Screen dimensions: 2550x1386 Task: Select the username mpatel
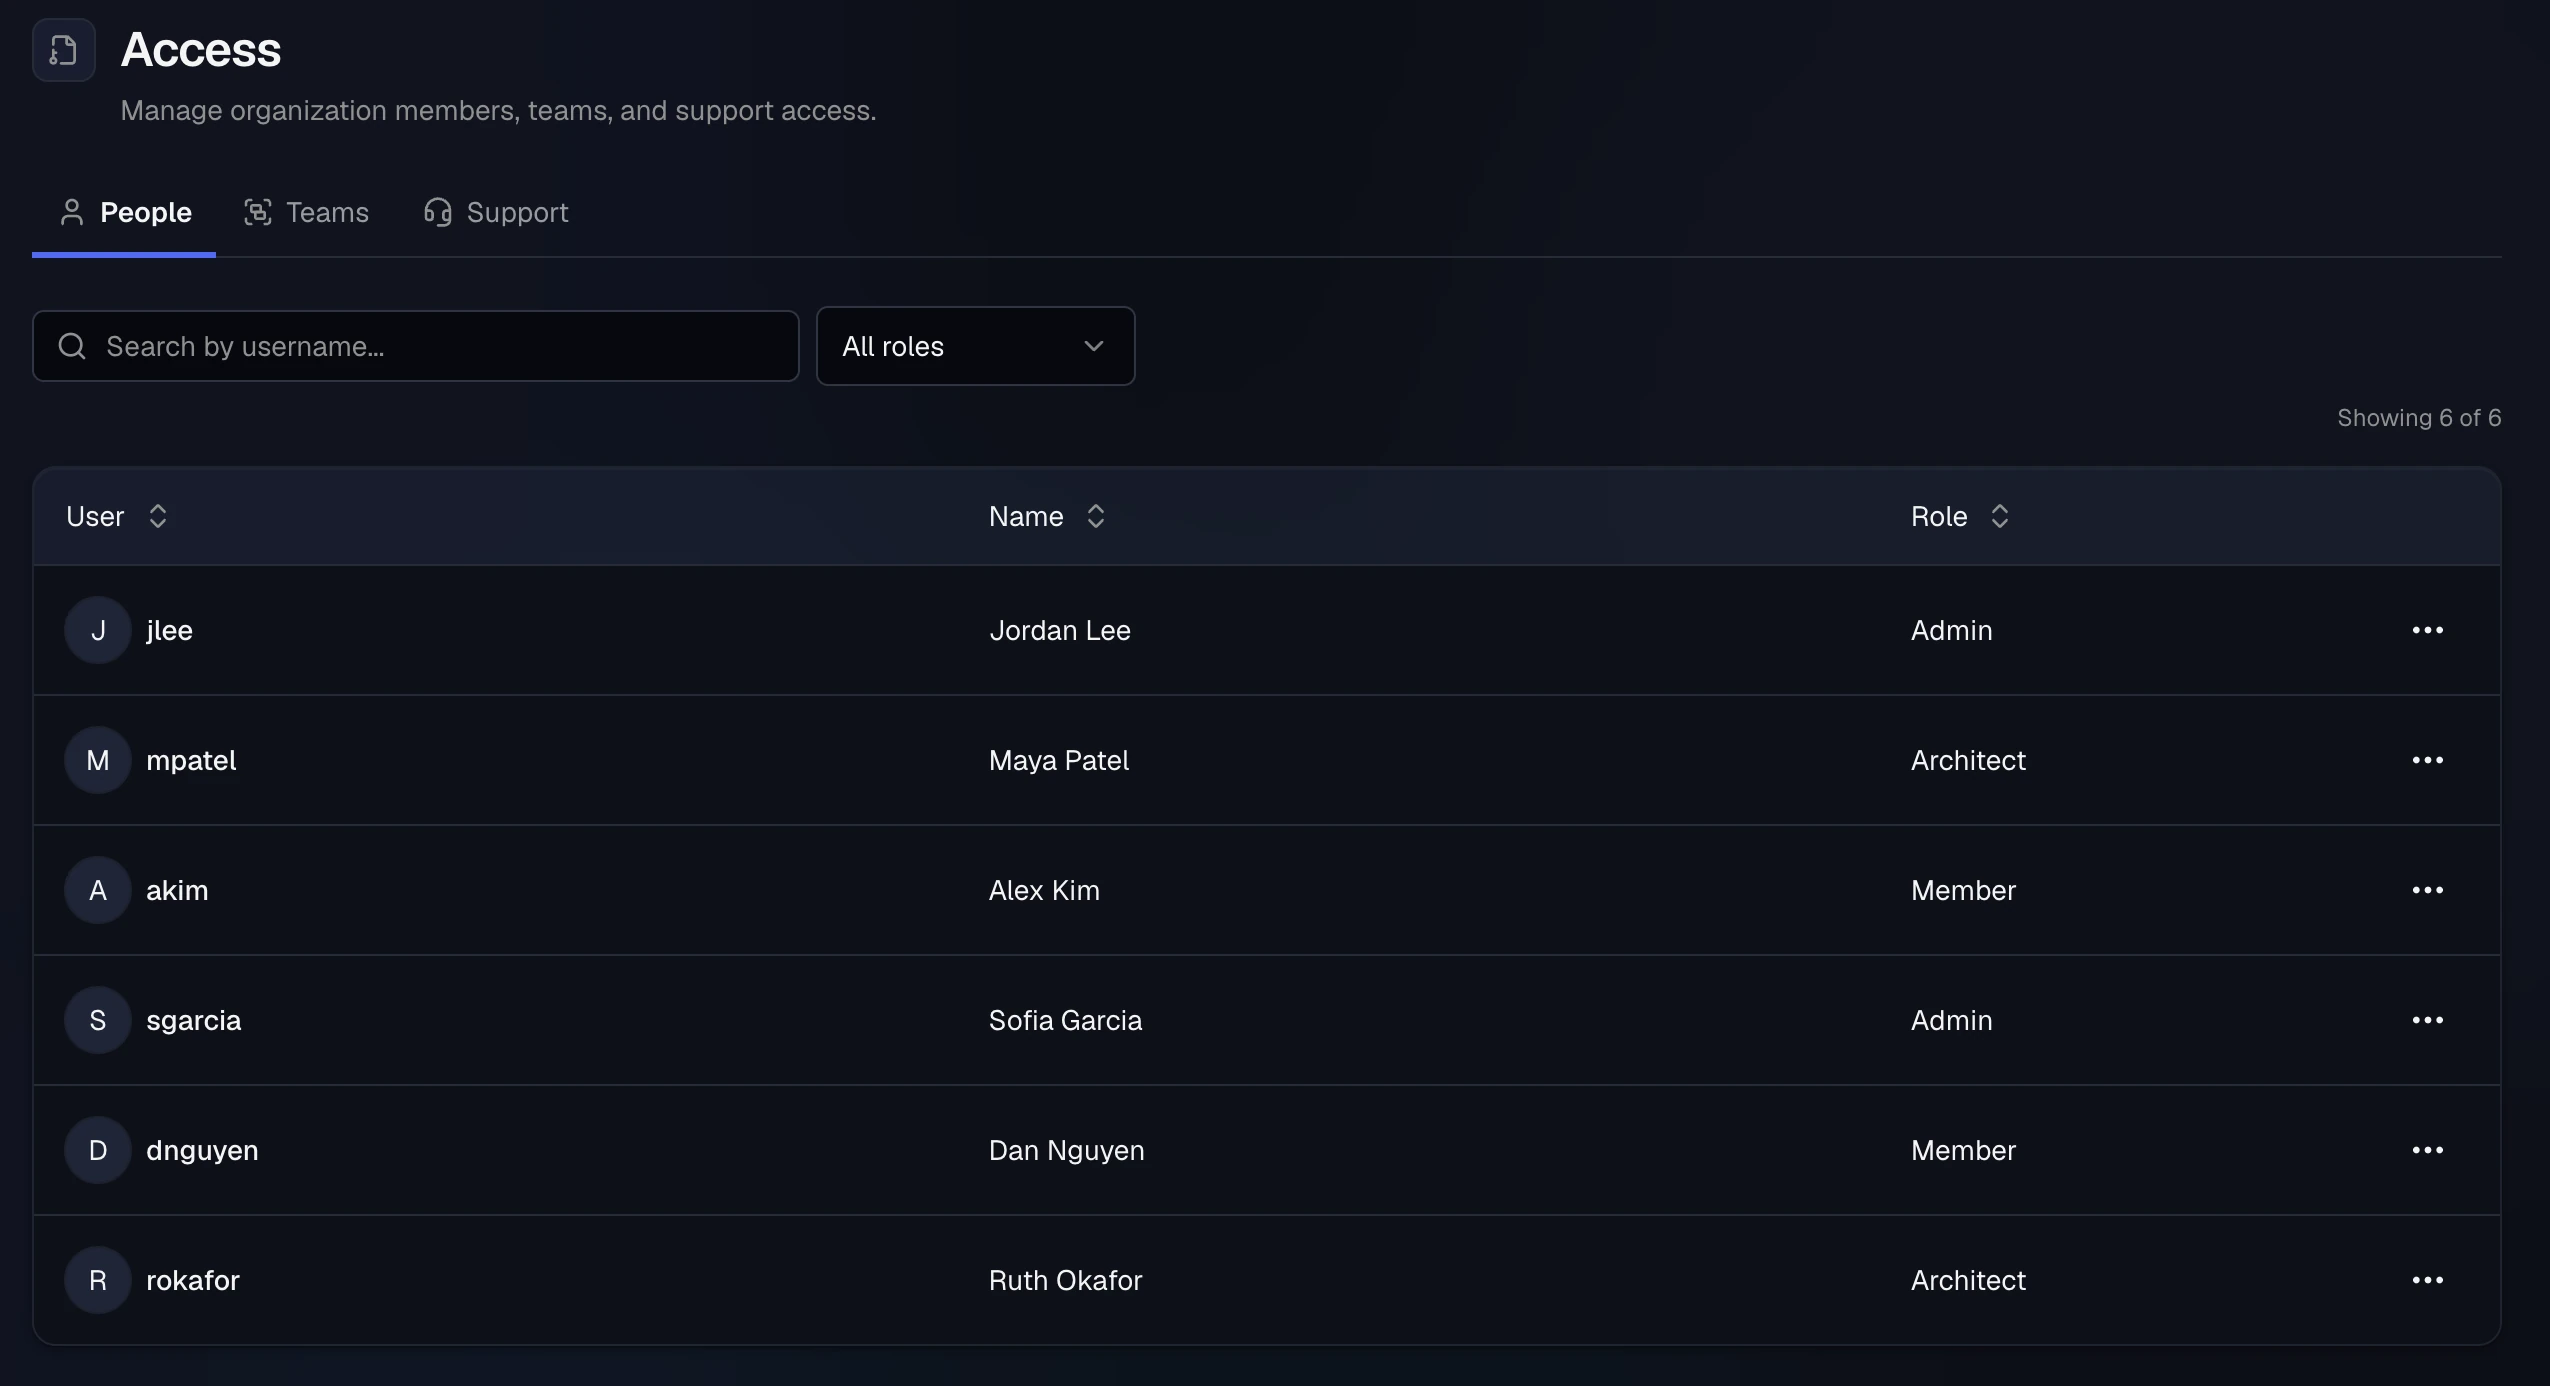click(191, 761)
